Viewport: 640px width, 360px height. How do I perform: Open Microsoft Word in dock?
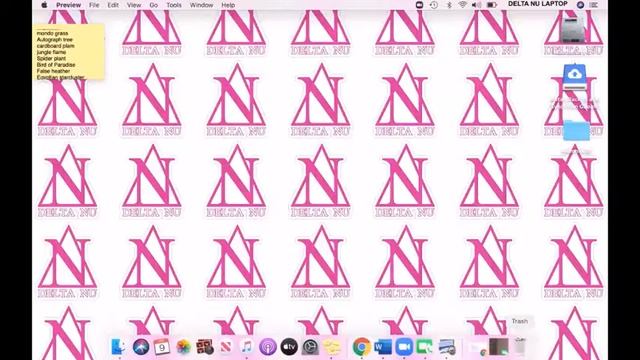pos(383,347)
